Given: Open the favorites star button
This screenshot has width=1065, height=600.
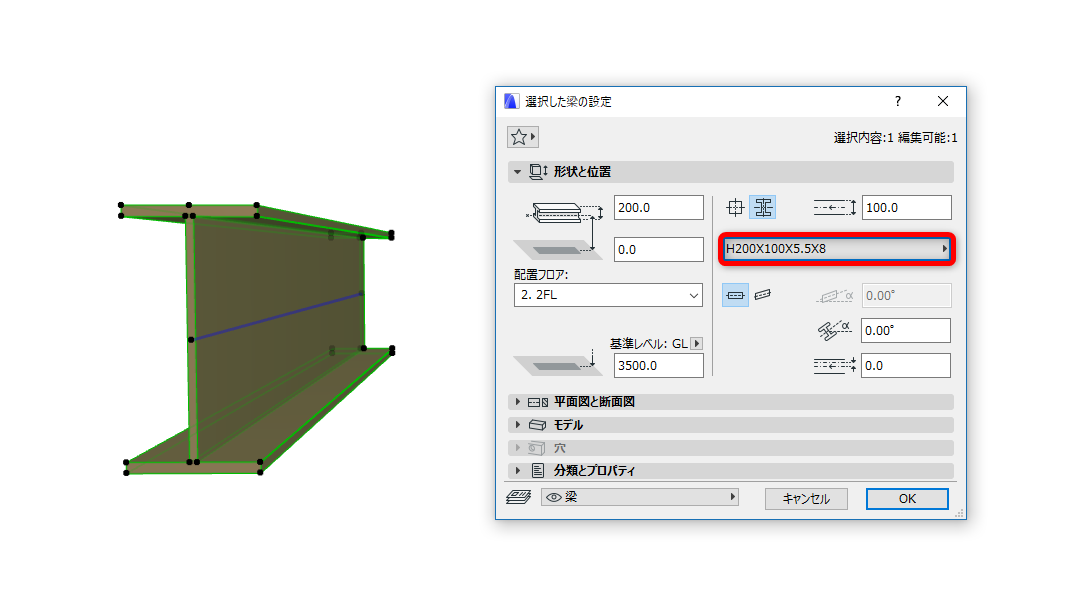Looking at the screenshot, I should (x=522, y=137).
